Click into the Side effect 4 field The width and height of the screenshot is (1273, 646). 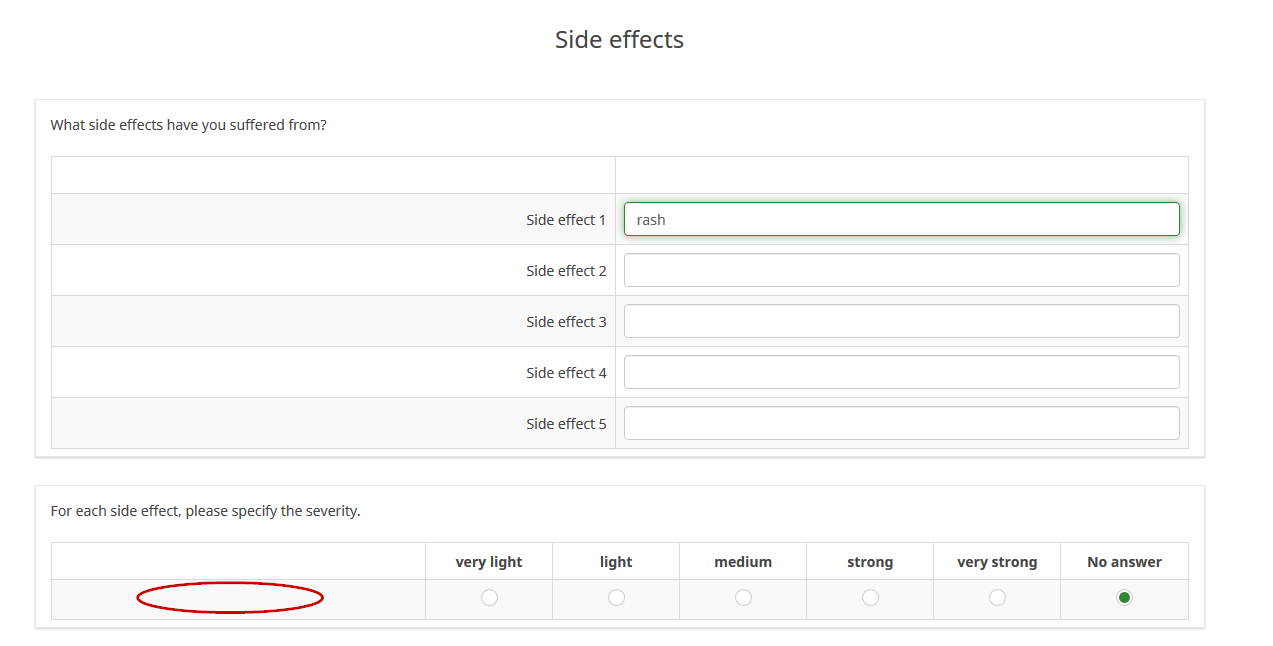(x=901, y=372)
